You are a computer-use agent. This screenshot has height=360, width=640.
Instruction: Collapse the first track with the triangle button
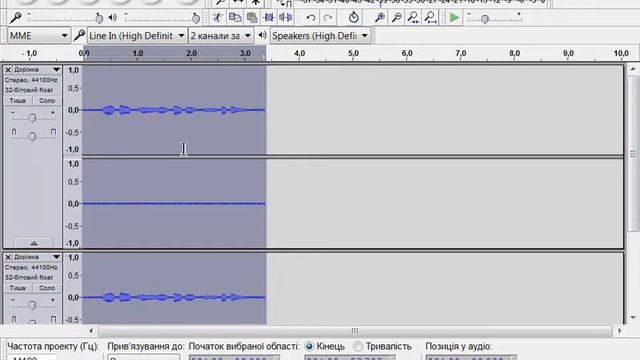pos(34,243)
